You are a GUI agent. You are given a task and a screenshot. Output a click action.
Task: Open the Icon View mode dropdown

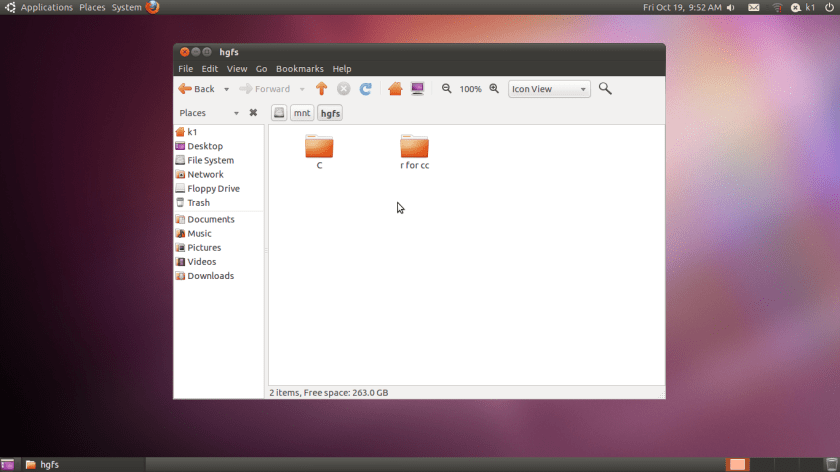tap(549, 89)
